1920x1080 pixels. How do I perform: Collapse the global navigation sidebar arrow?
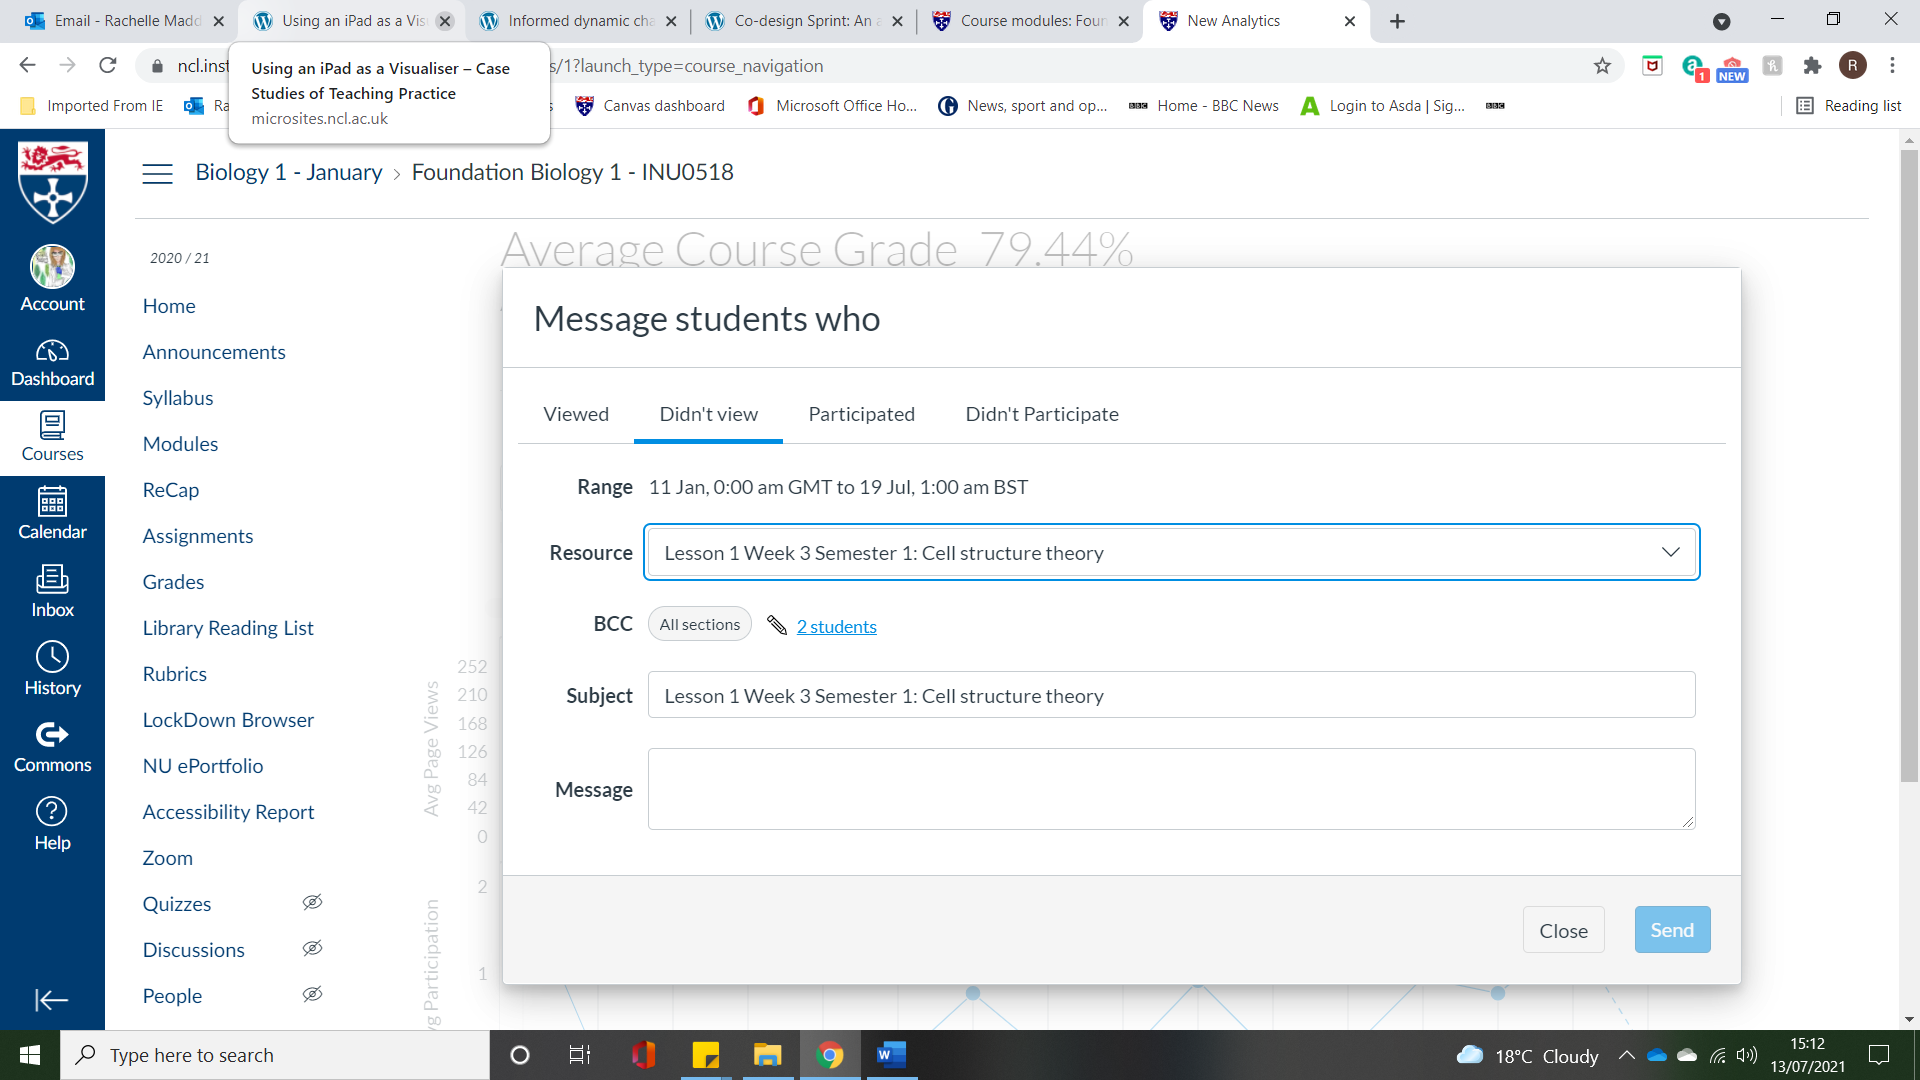[51, 999]
